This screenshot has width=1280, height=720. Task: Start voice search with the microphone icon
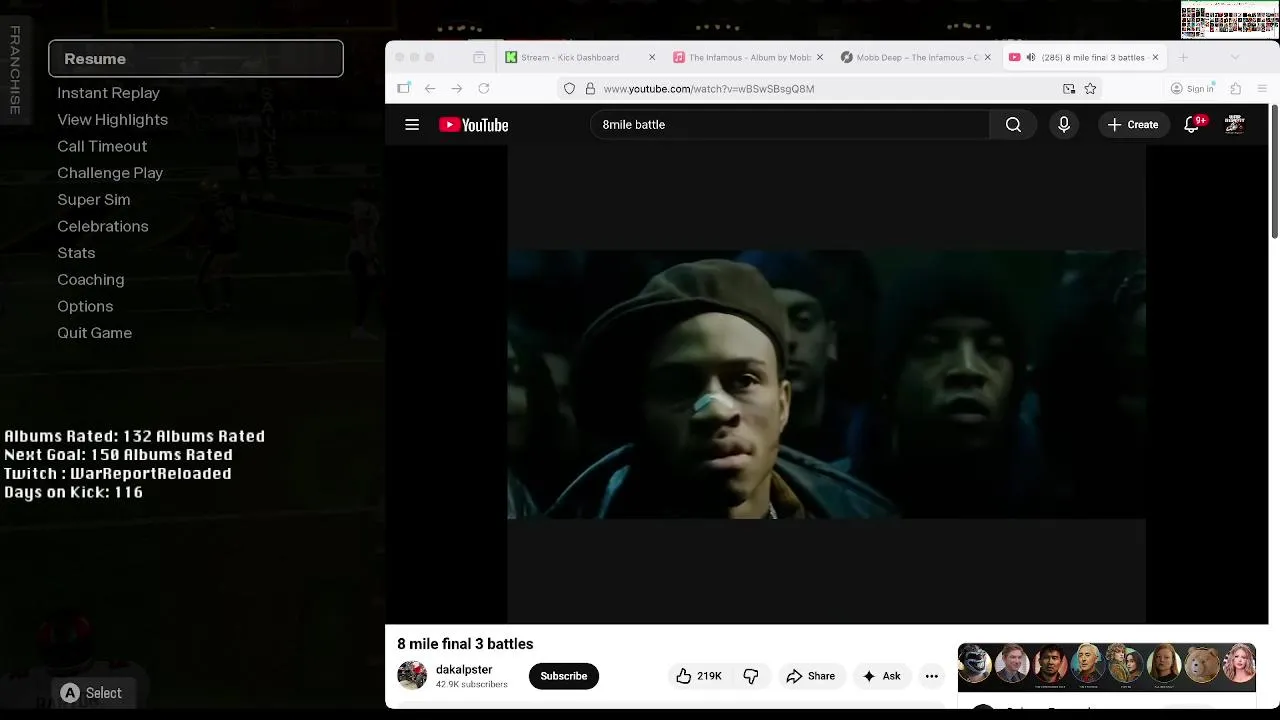coord(1064,125)
